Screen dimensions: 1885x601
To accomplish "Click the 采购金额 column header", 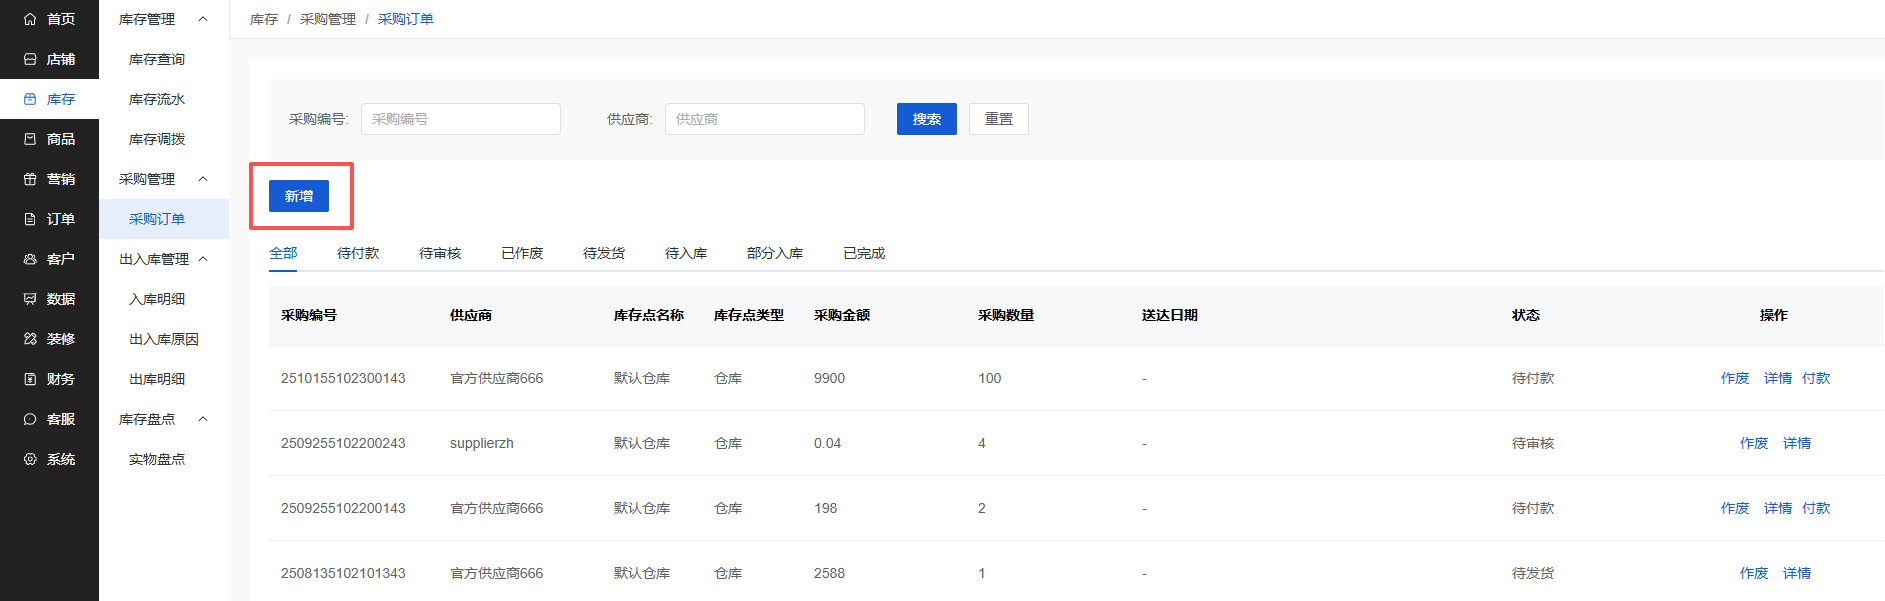I will [842, 315].
